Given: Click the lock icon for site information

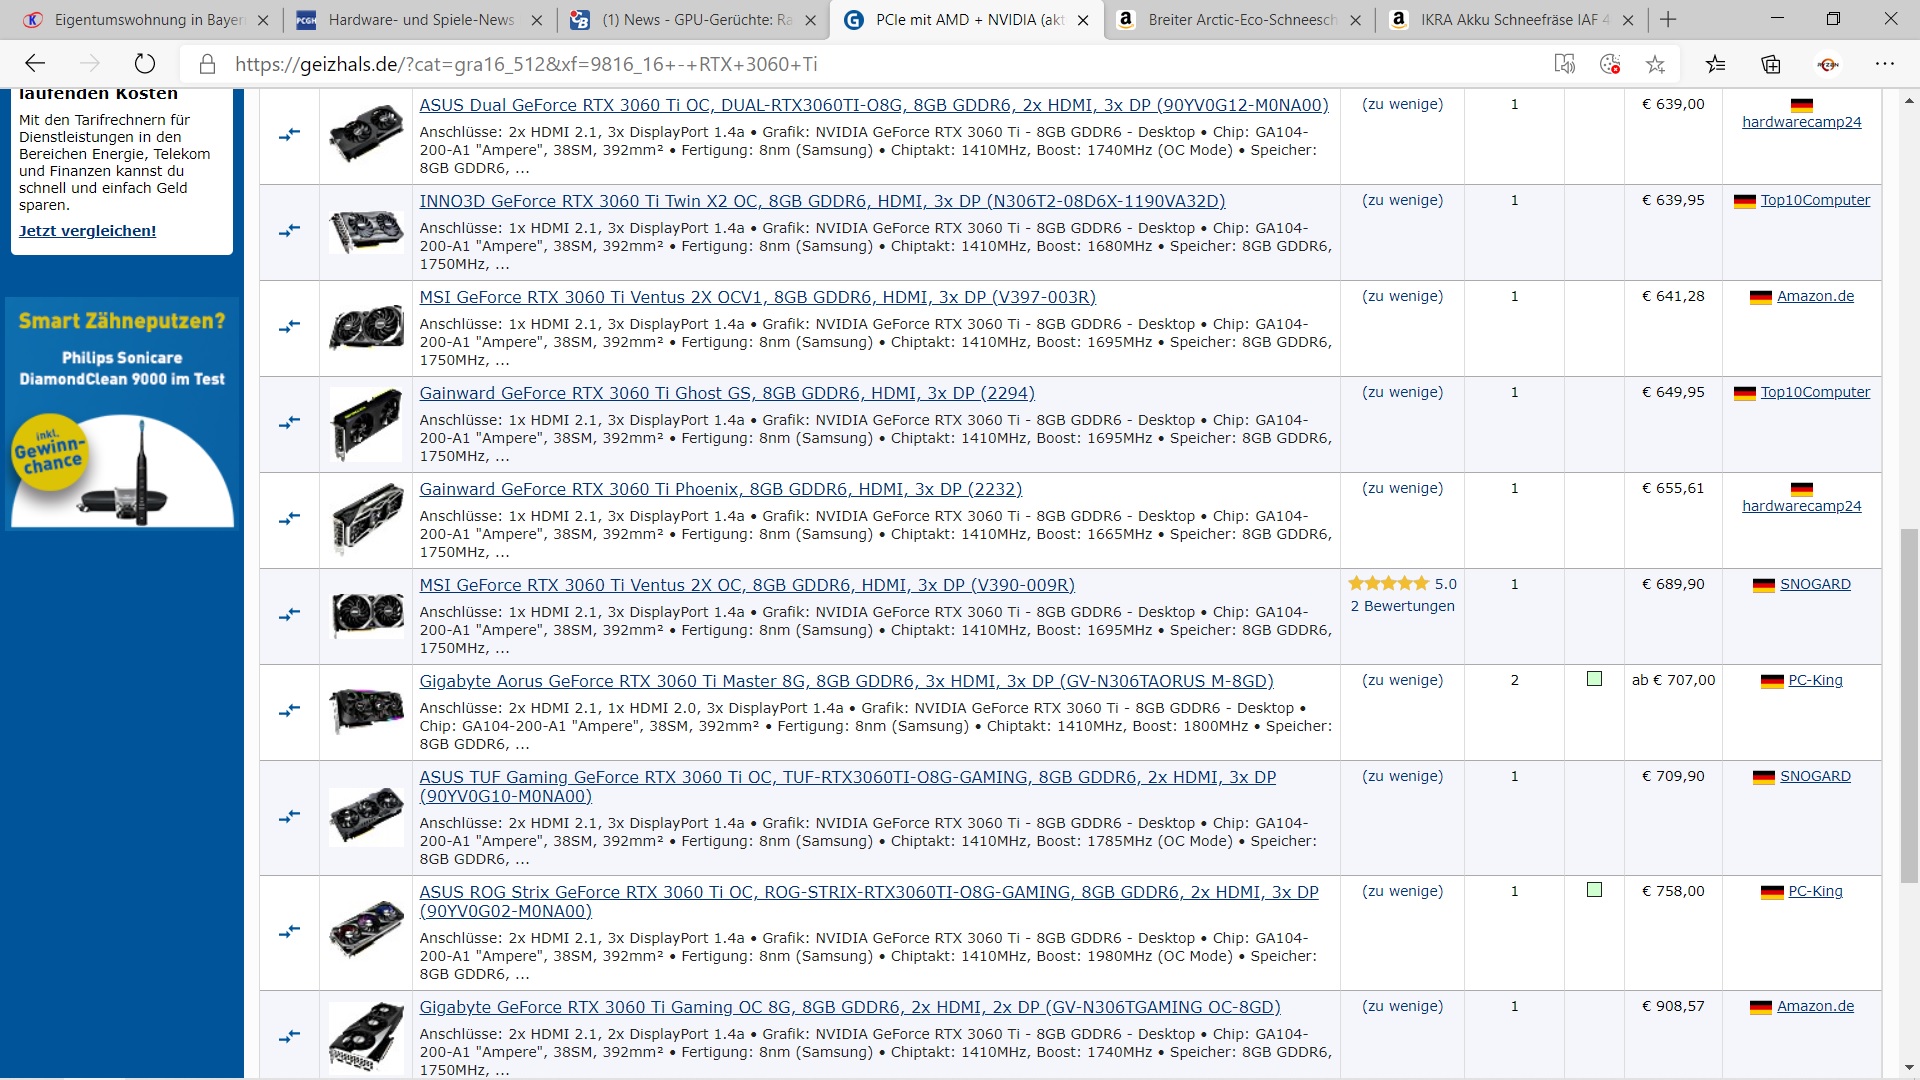Looking at the screenshot, I should pyautogui.click(x=207, y=64).
